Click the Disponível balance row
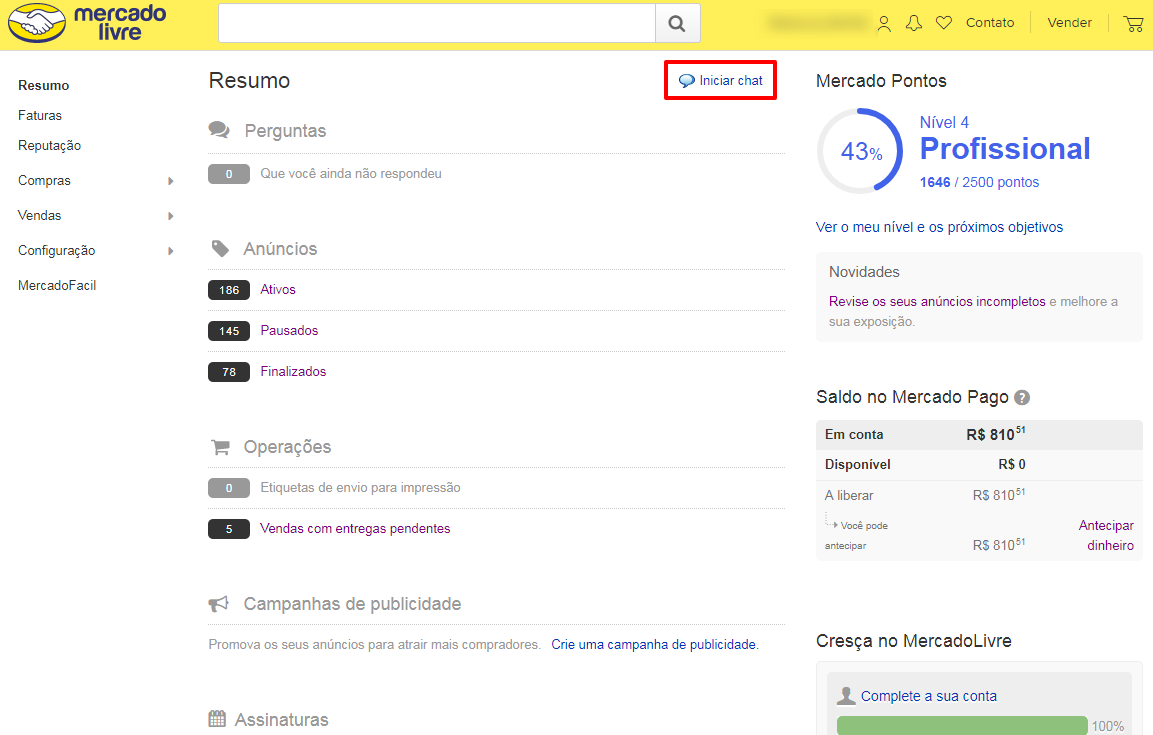This screenshot has width=1153, height=735. pyautogui.click(x=979, y=465)
